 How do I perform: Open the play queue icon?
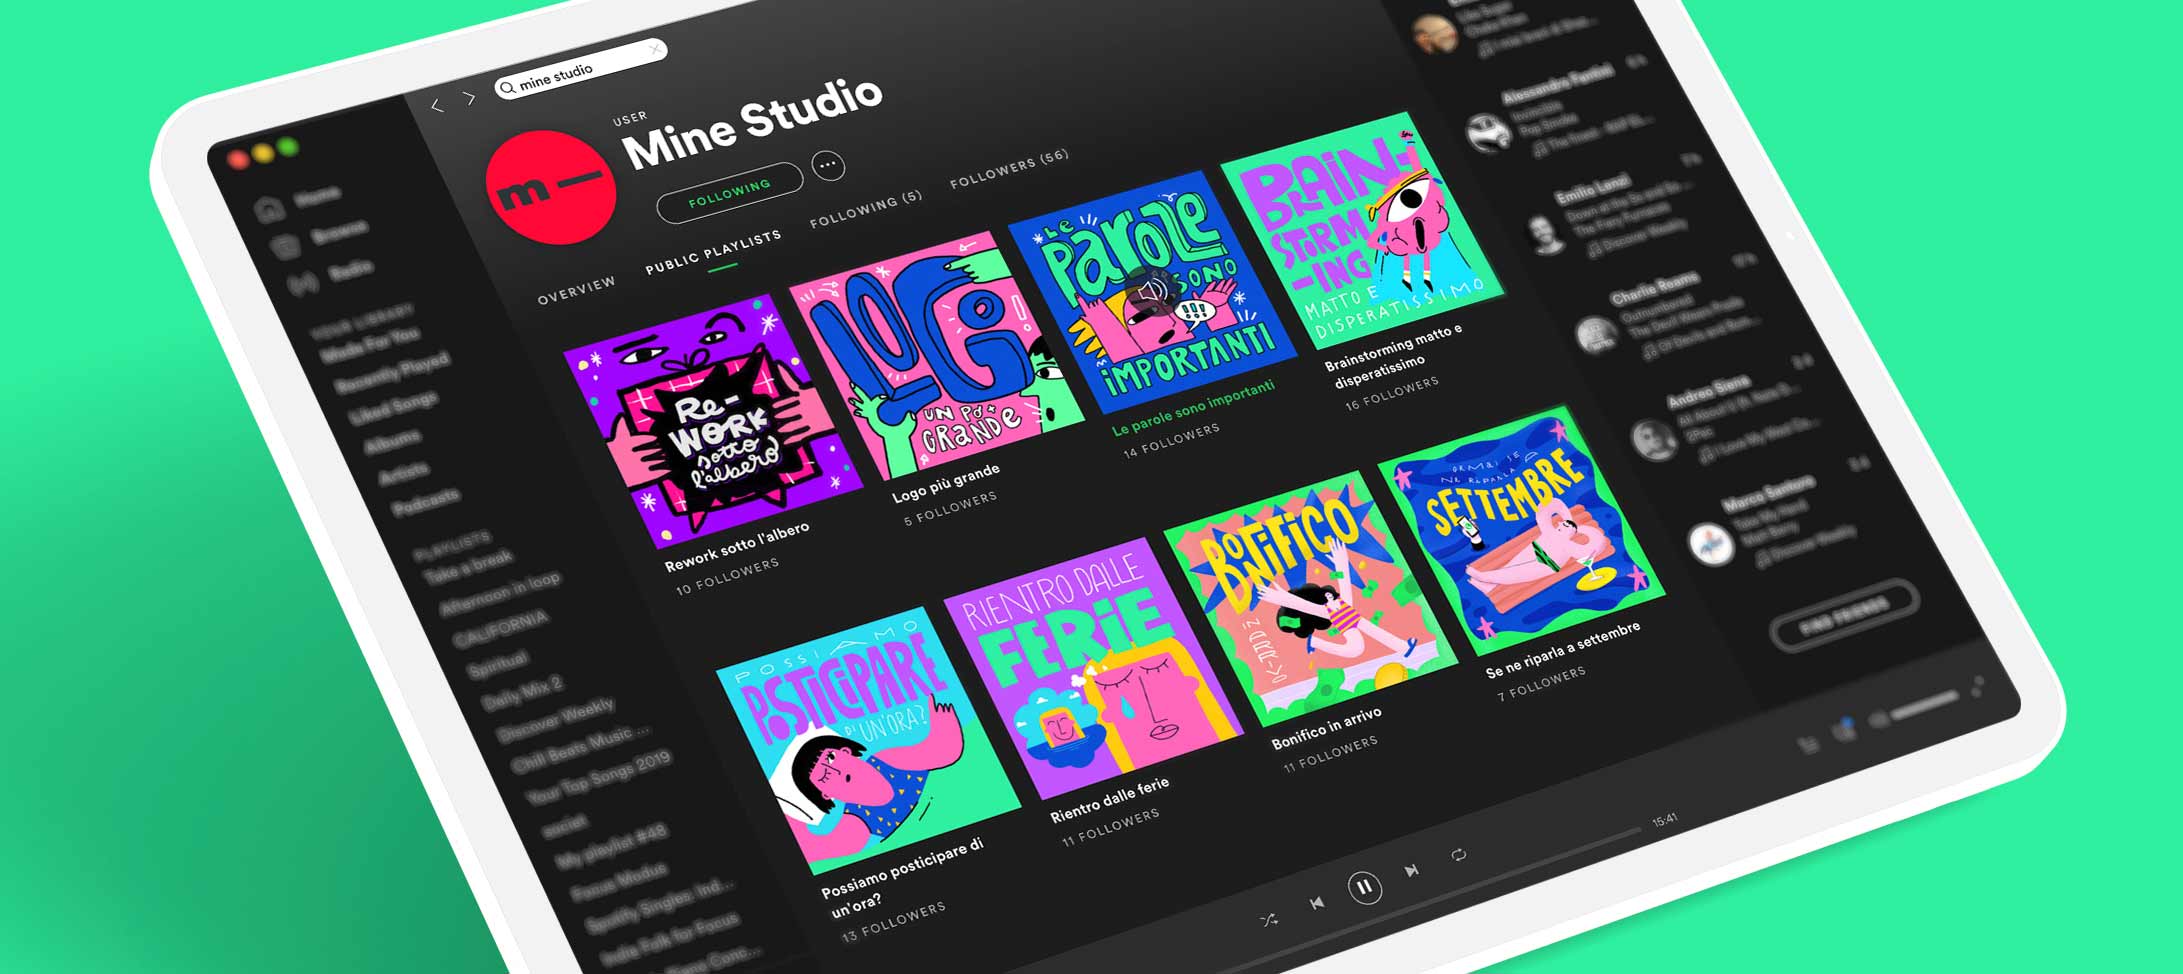(1807, 745)
